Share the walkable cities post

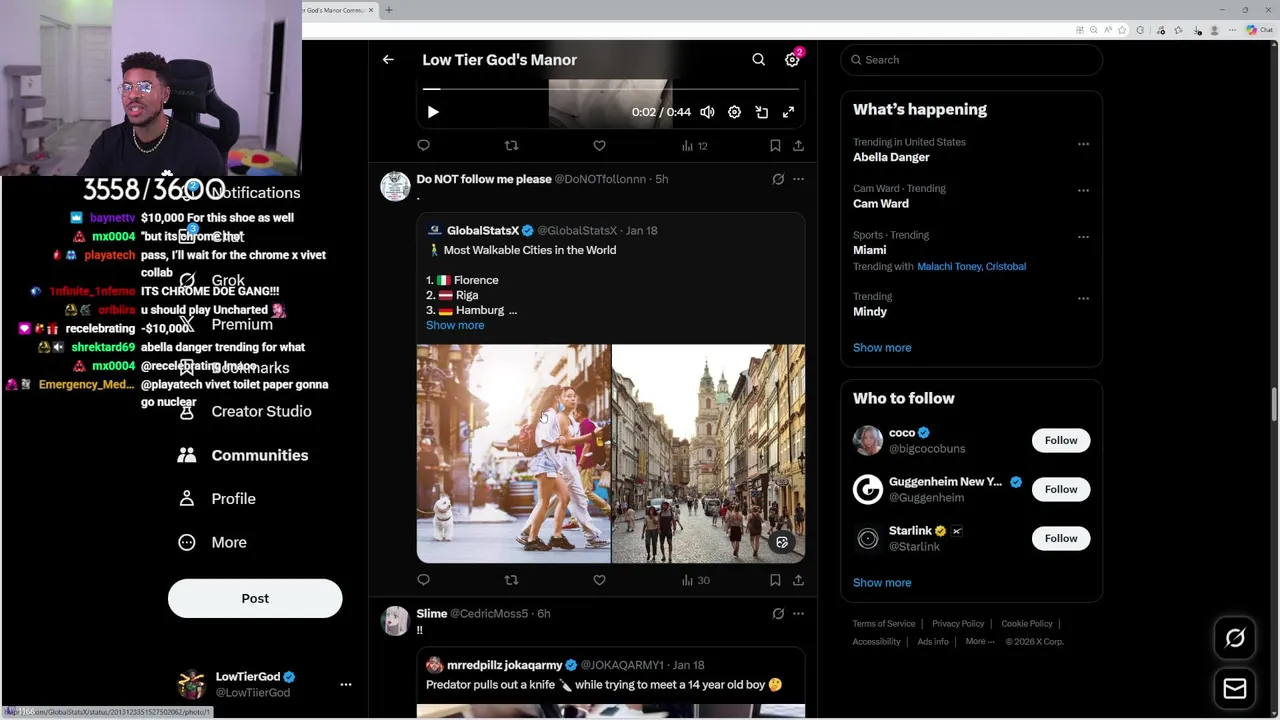[x=798, y=580]
